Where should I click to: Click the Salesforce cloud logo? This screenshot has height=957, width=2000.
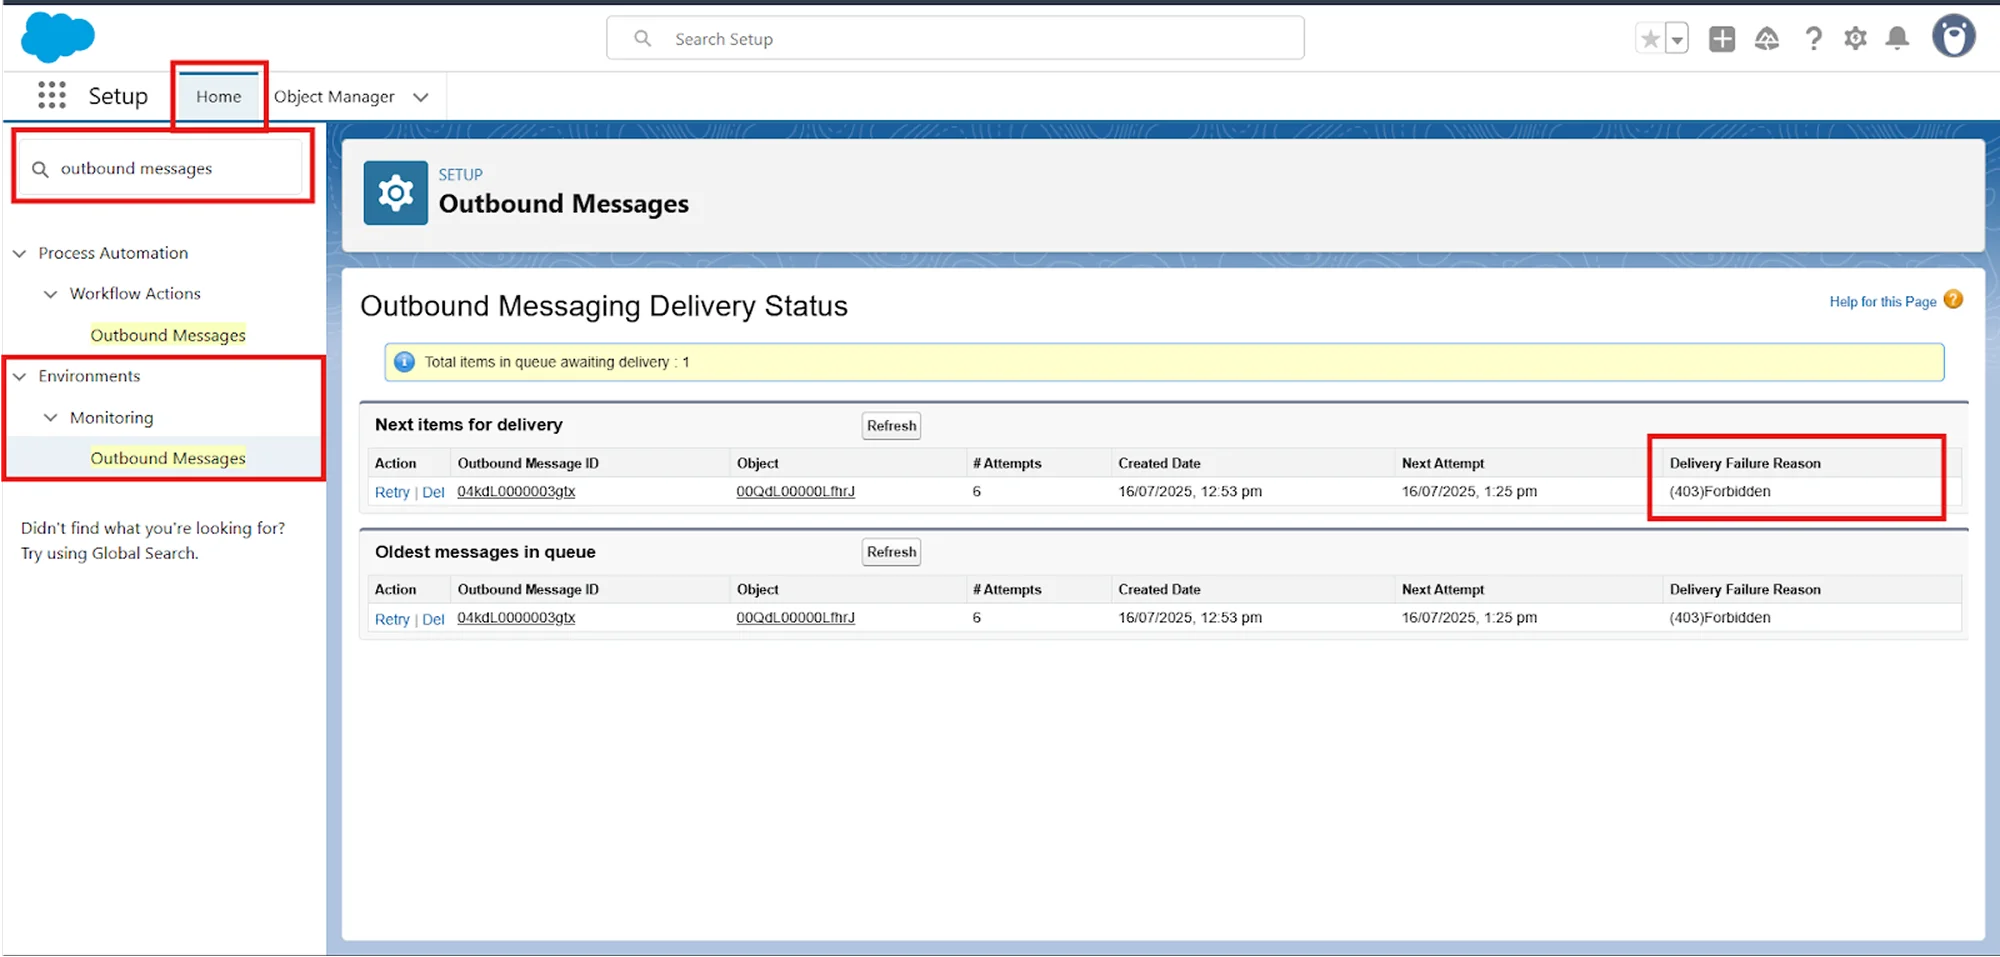click(57, 38)
